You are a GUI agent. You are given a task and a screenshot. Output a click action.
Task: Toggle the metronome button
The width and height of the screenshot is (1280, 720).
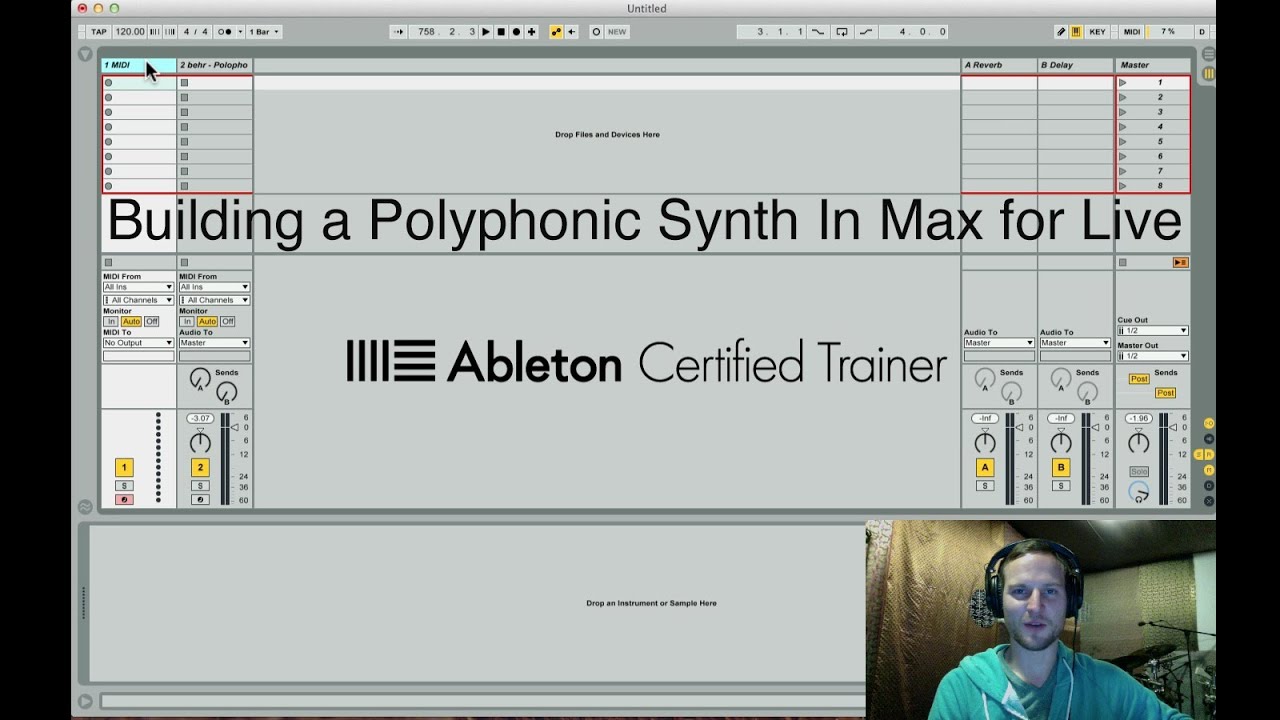click(226, 32)
